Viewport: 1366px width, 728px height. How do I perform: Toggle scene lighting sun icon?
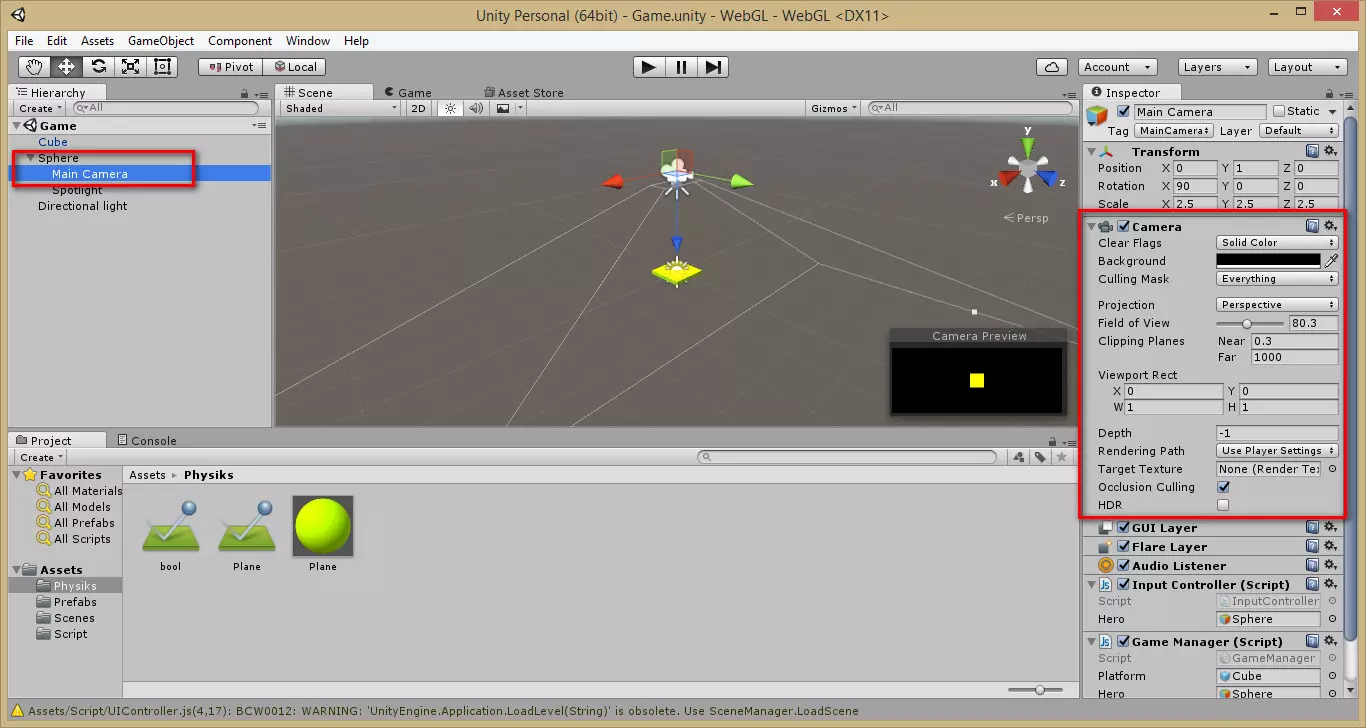pos(450,108)
